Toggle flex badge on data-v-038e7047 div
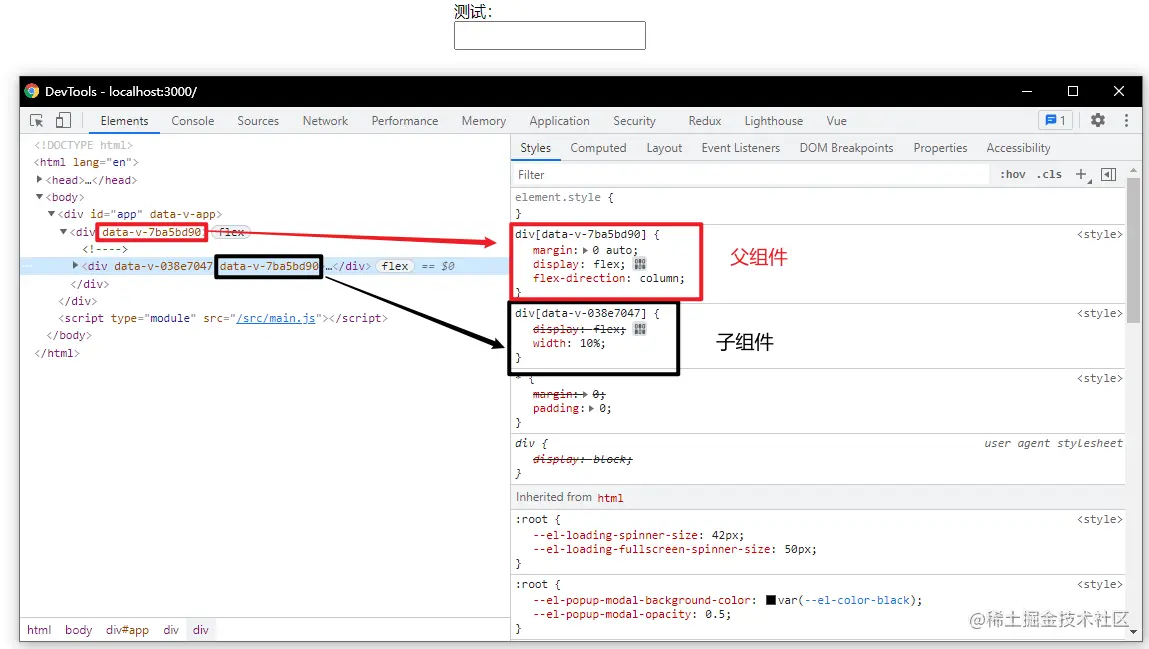The height and width of the screenshot is (649, 1149). point(395,266)
